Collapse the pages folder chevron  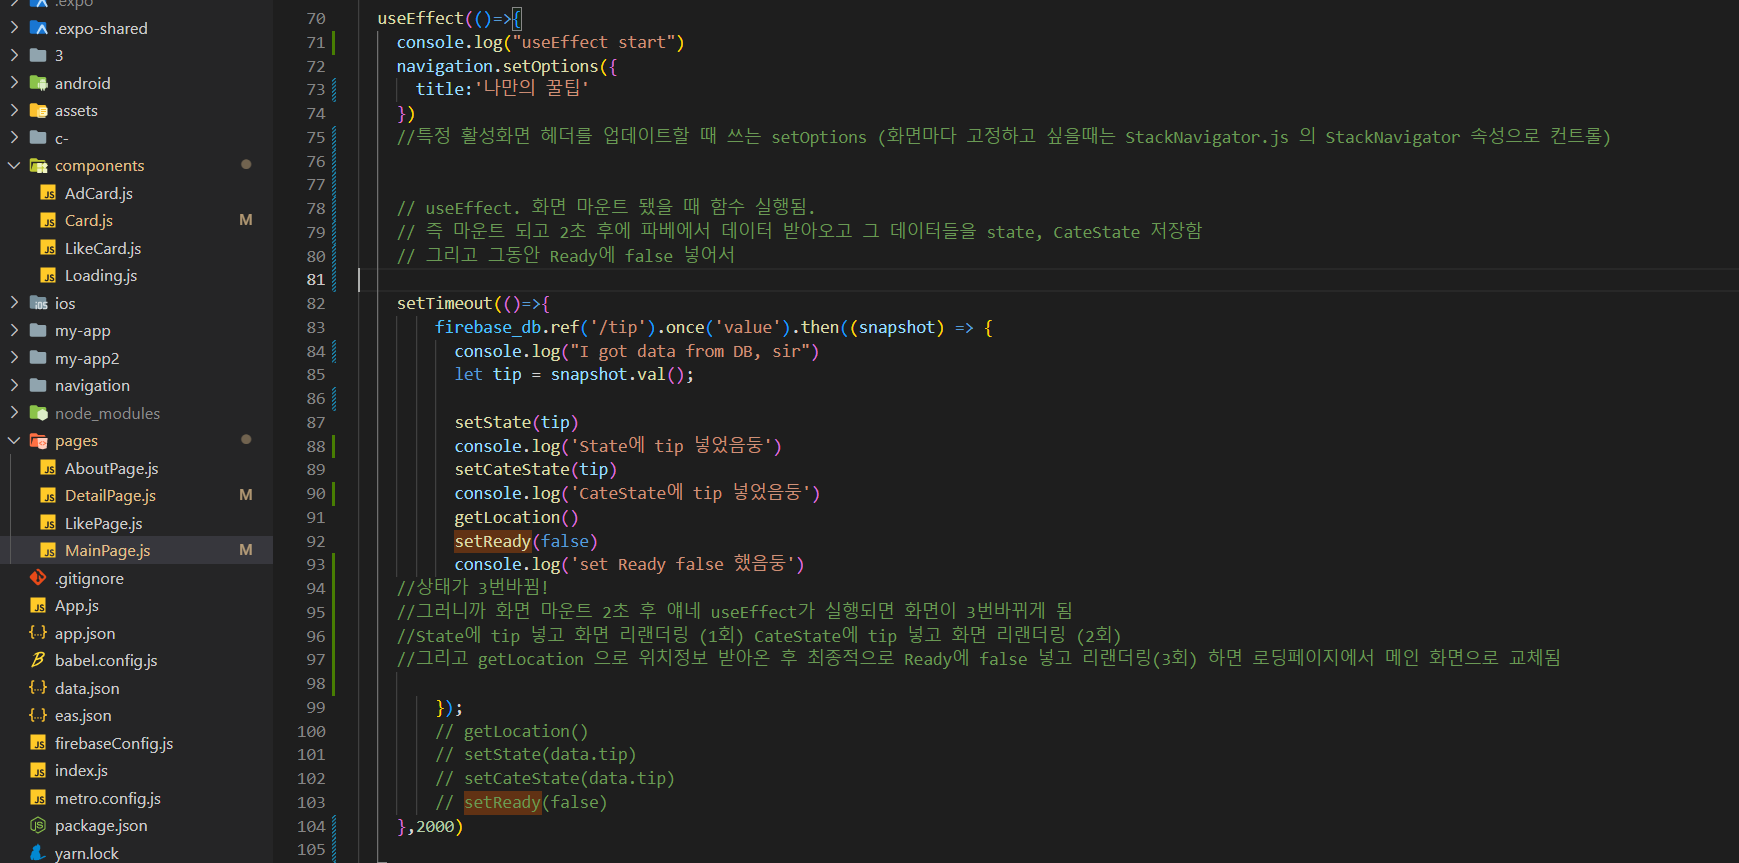(14, 440)
